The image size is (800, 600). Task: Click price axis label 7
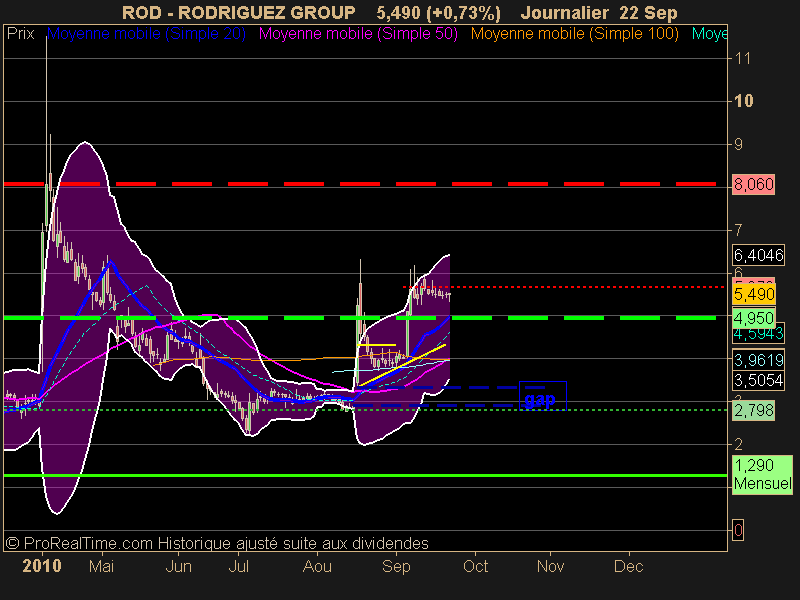tap(738, 230)
